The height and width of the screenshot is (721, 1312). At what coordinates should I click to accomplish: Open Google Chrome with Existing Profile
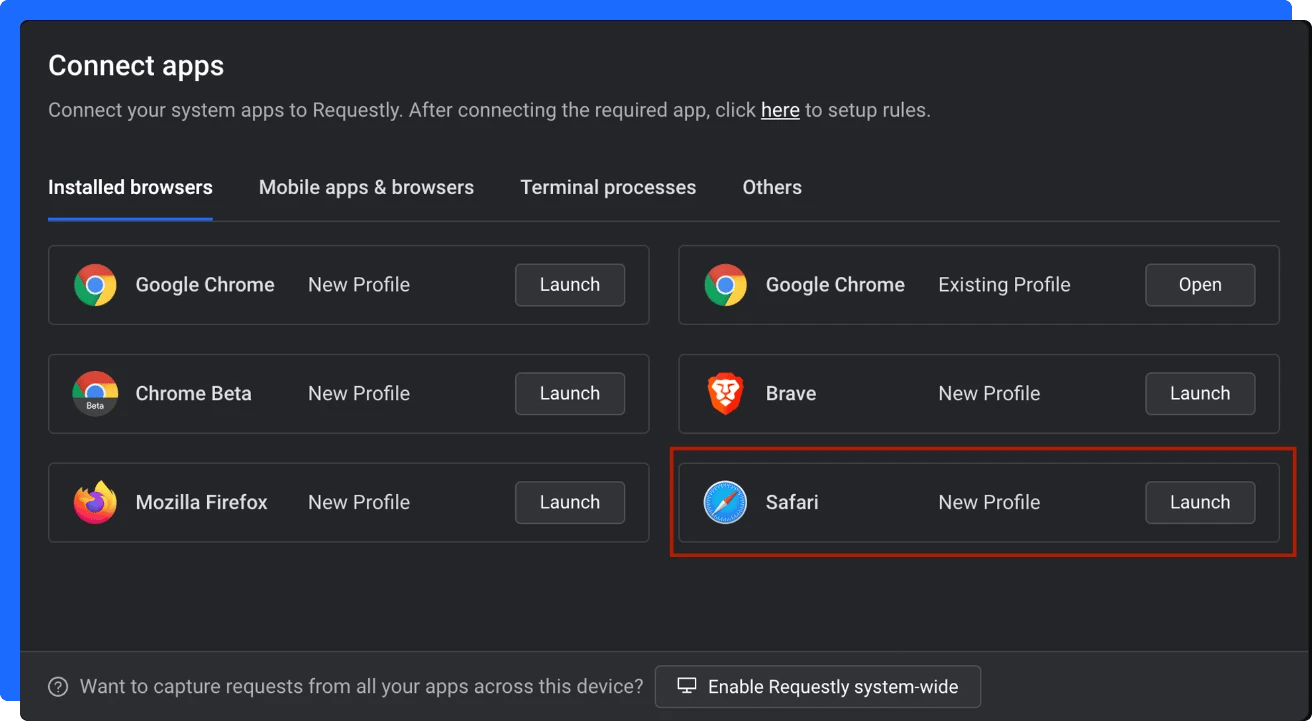pyautogui.click(x=1200, y=285)
